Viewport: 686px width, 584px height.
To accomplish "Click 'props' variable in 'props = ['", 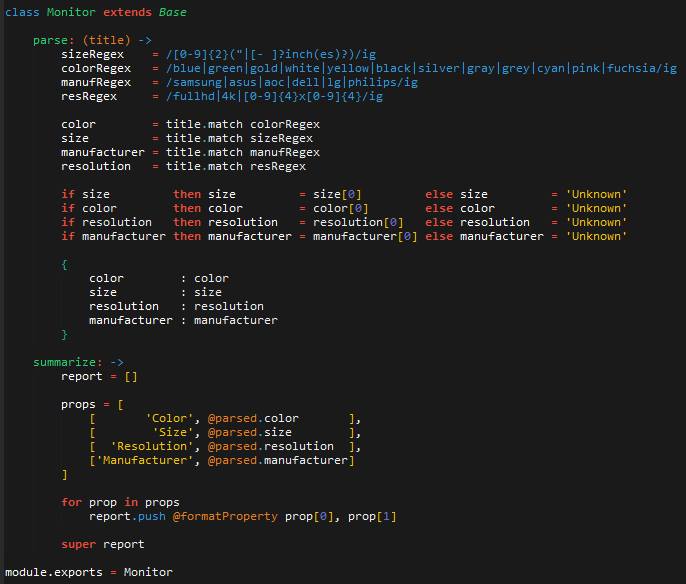I will [78, 404].
